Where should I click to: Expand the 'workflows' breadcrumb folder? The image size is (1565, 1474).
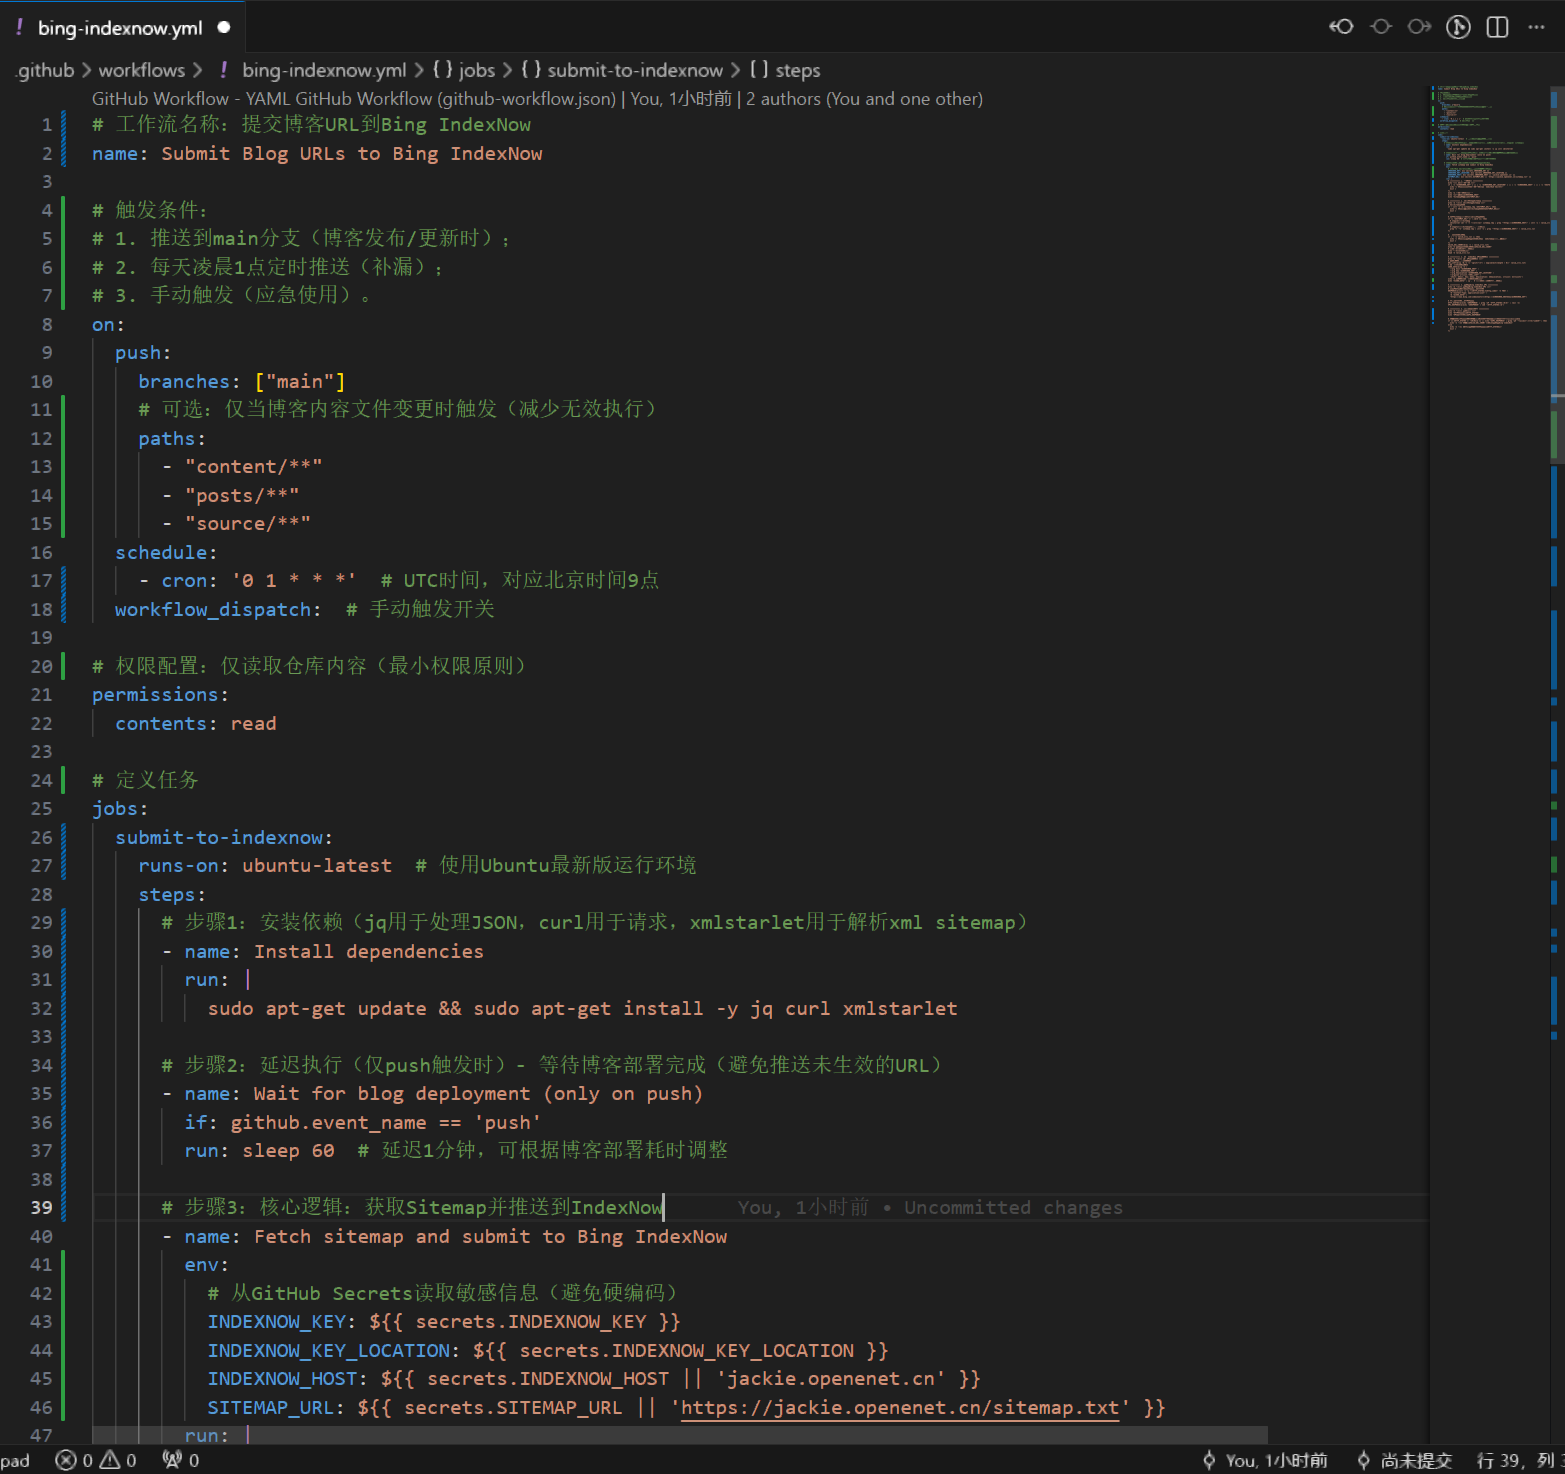tap(141, 70)
